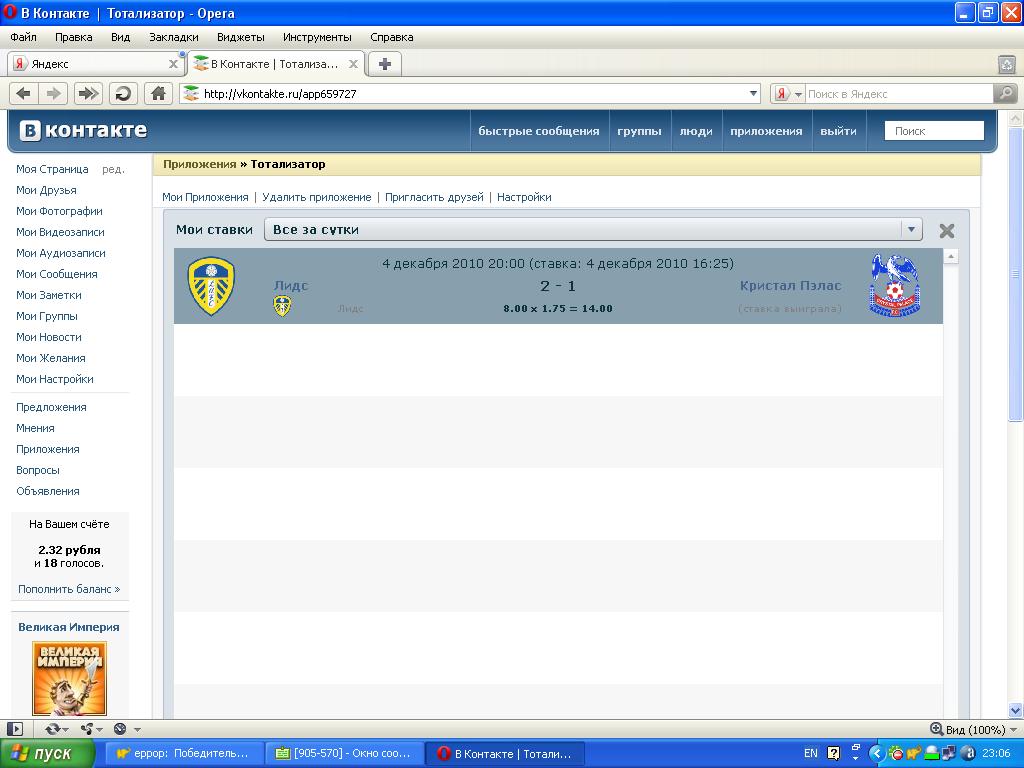Image resolution: width=1024 pixels, height=768 pixels.
Task: Click the address bar URL field
Action: 470,93
